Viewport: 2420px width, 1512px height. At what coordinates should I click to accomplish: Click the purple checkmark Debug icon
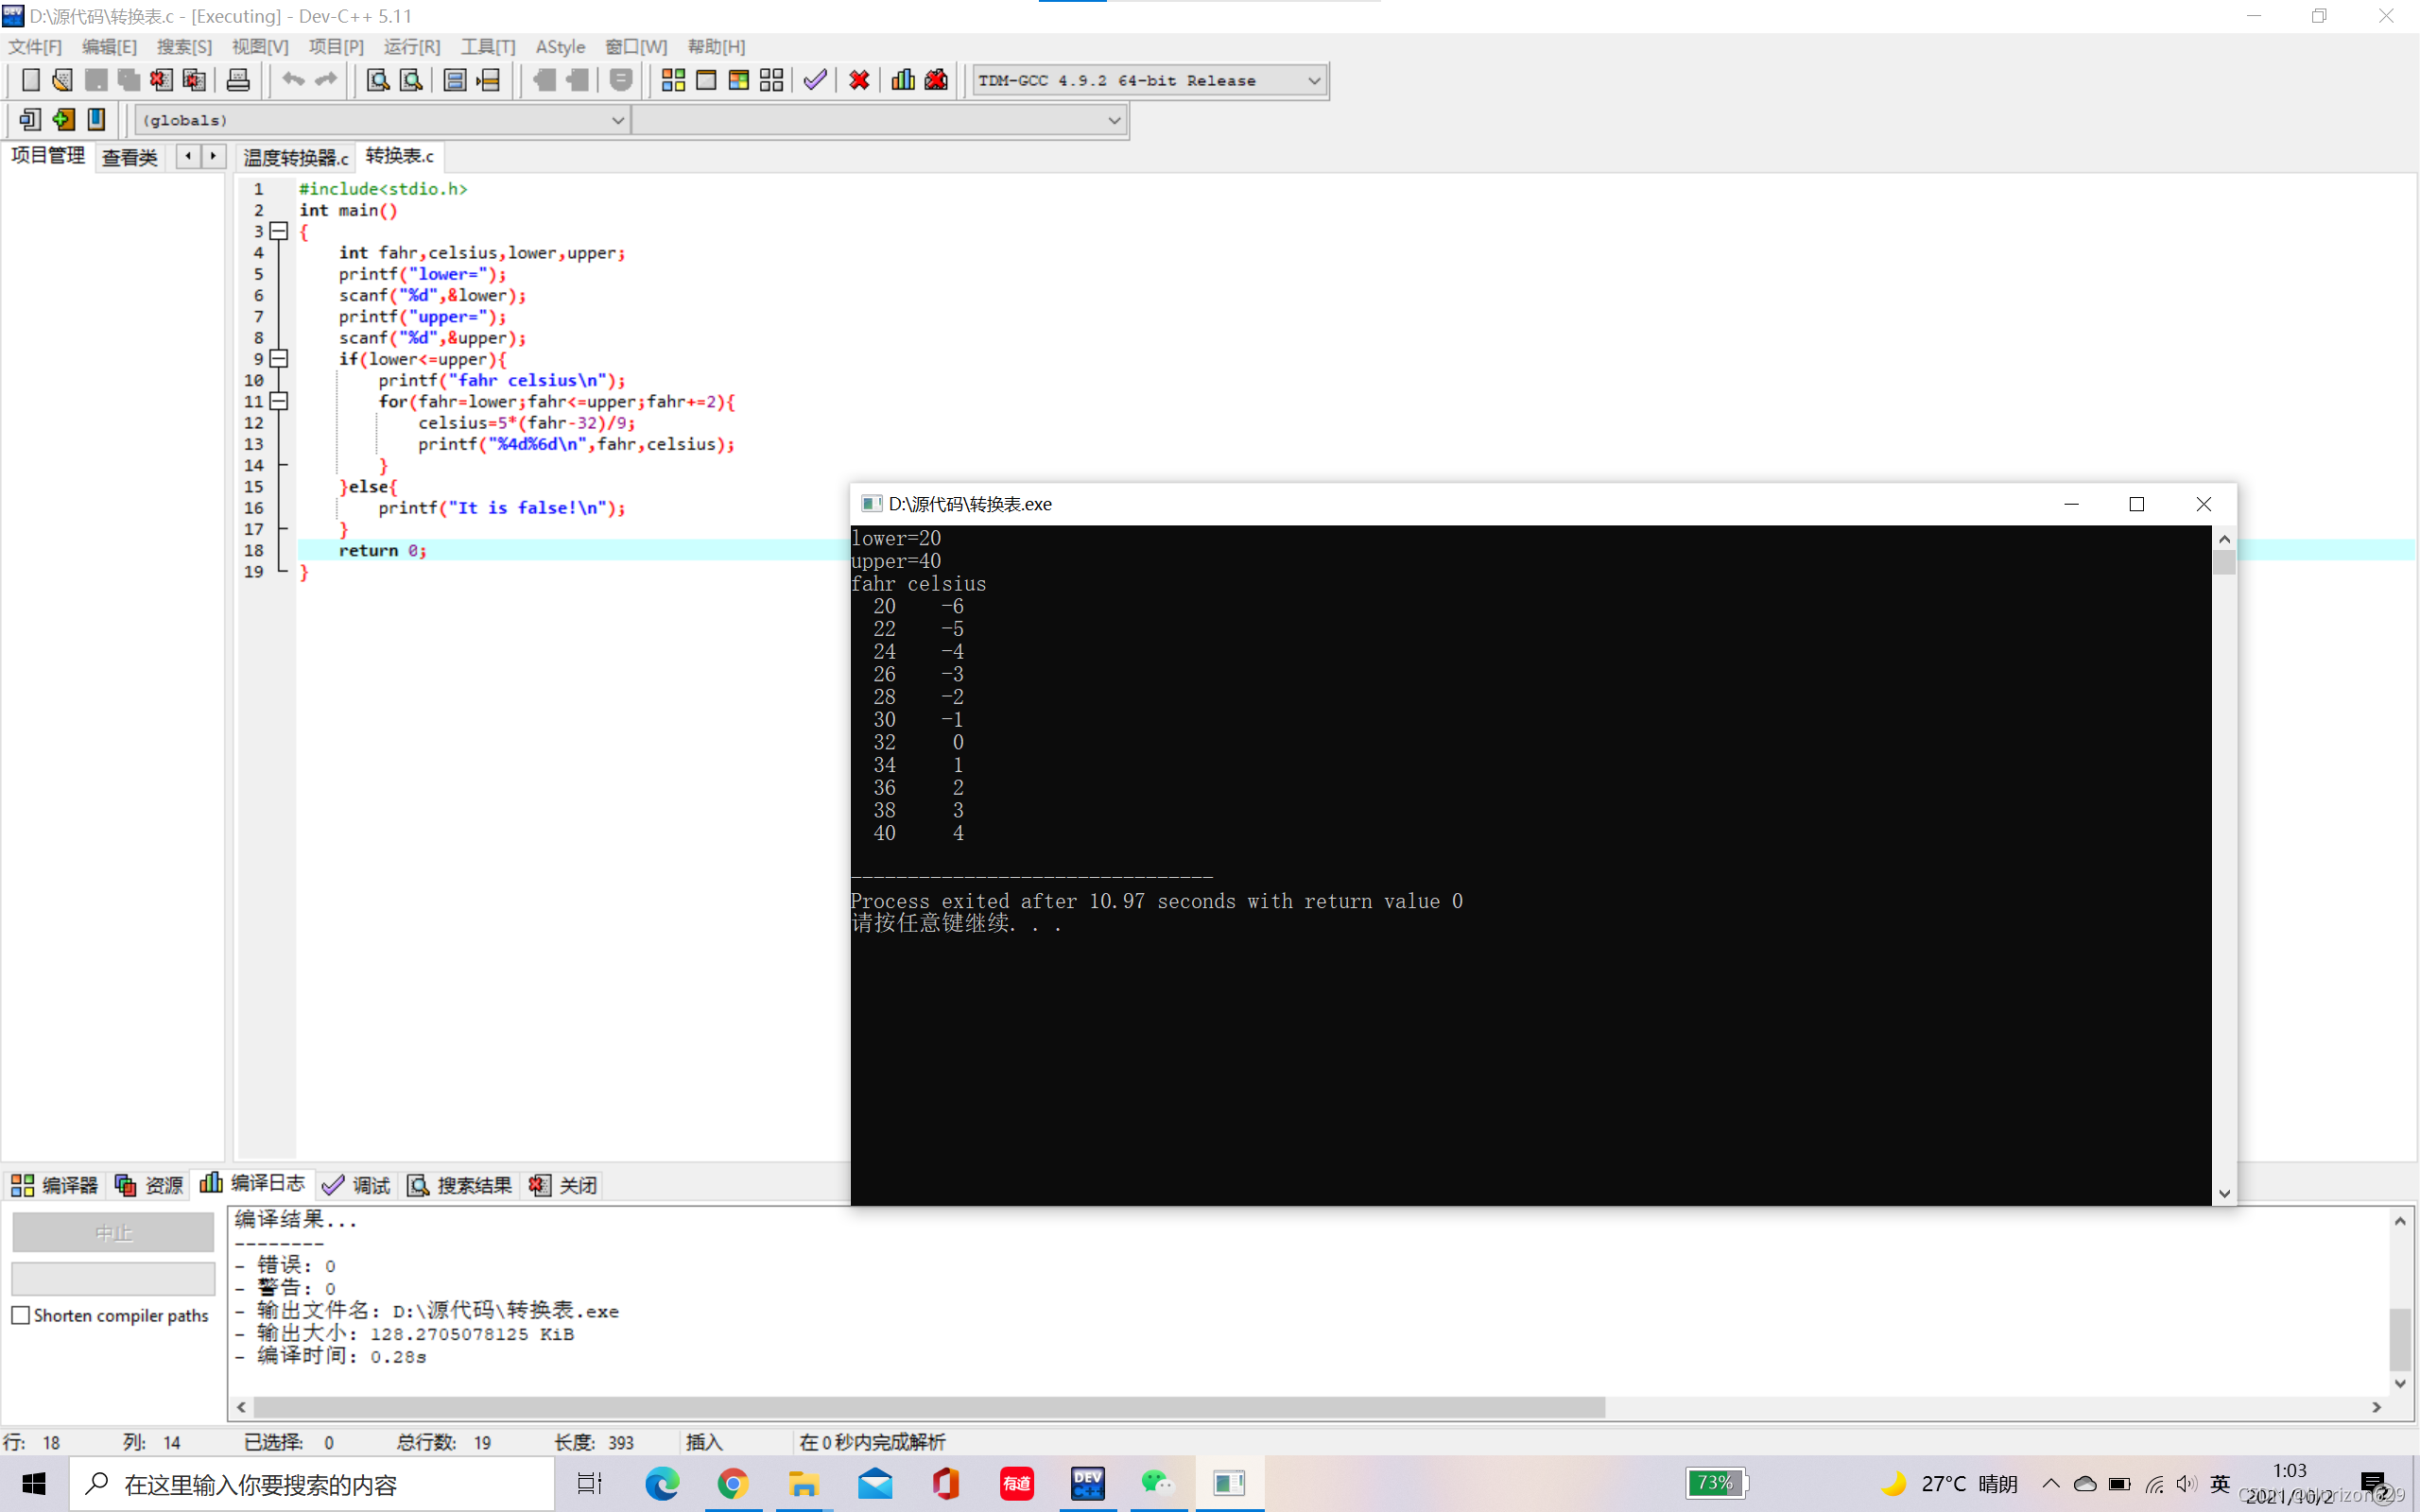tap(815, 80)
